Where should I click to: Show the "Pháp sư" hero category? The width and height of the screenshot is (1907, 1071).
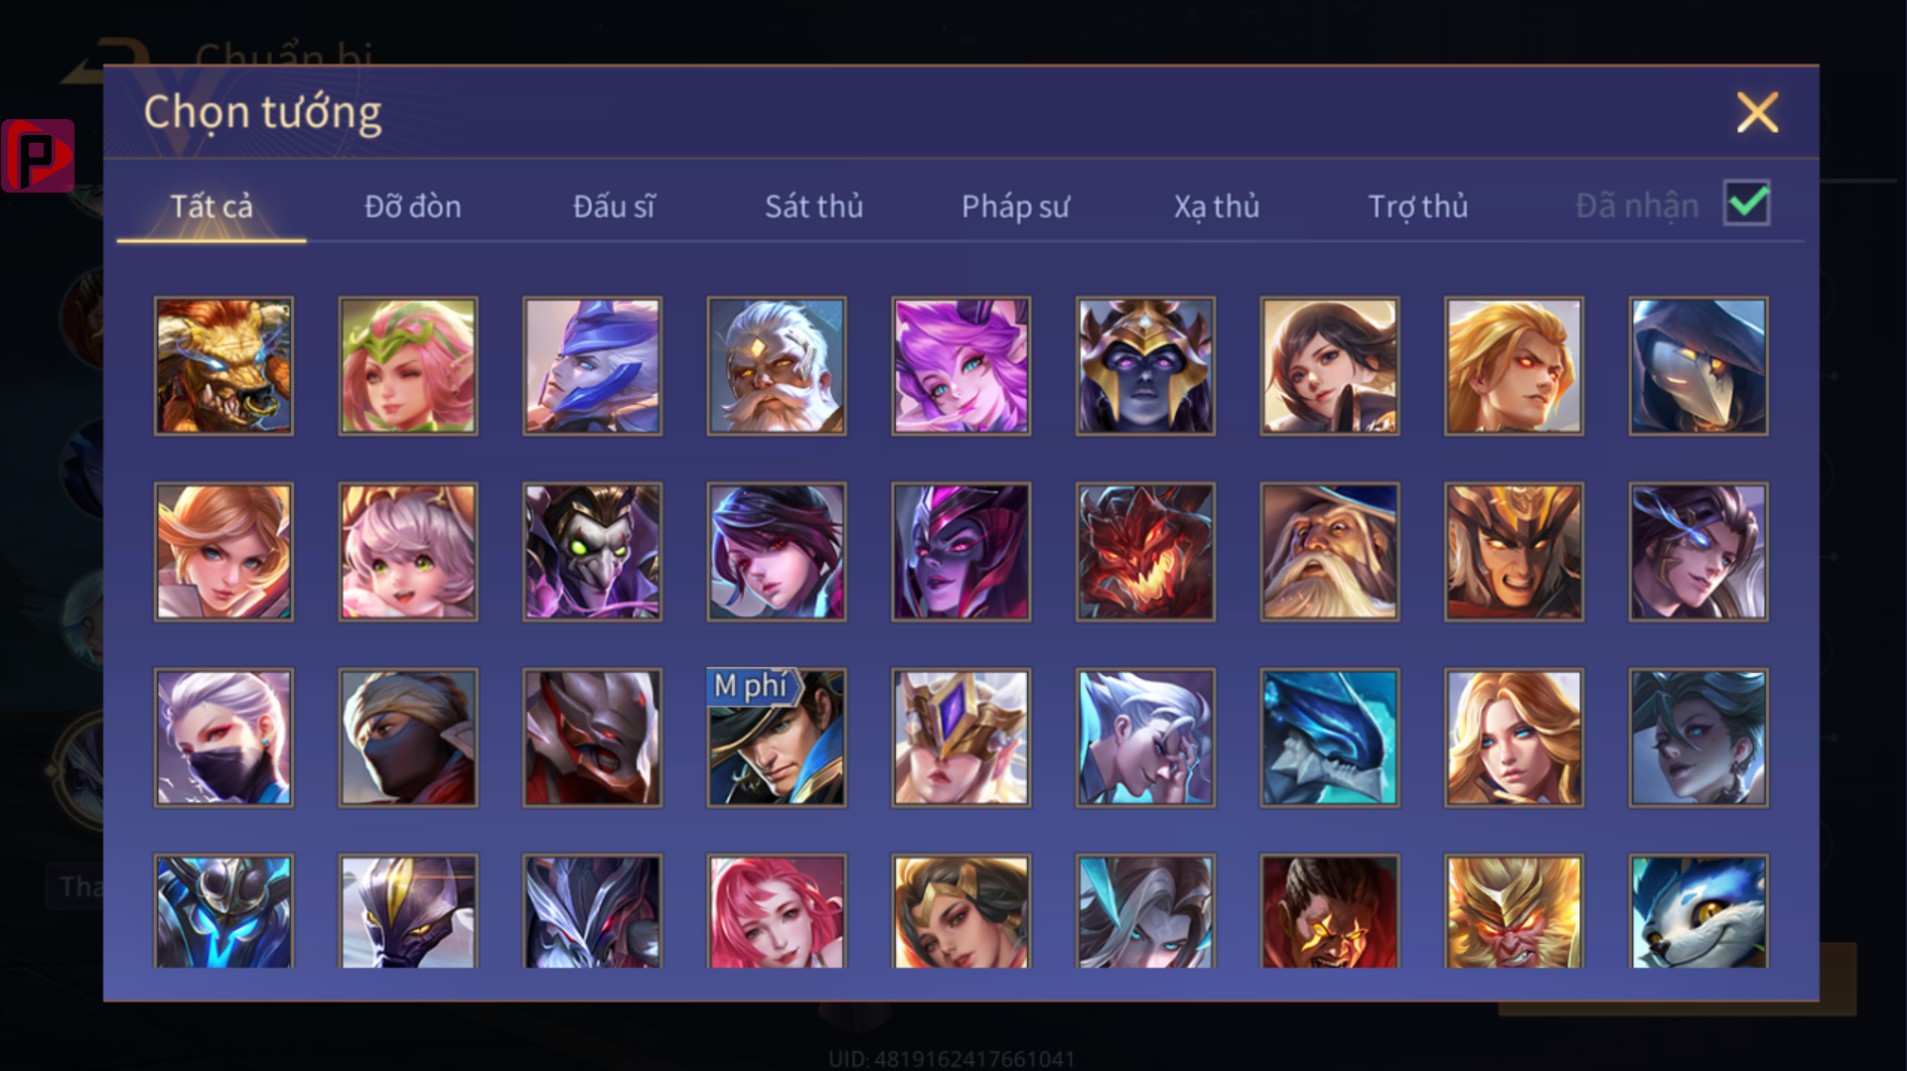pos(1016,206)
